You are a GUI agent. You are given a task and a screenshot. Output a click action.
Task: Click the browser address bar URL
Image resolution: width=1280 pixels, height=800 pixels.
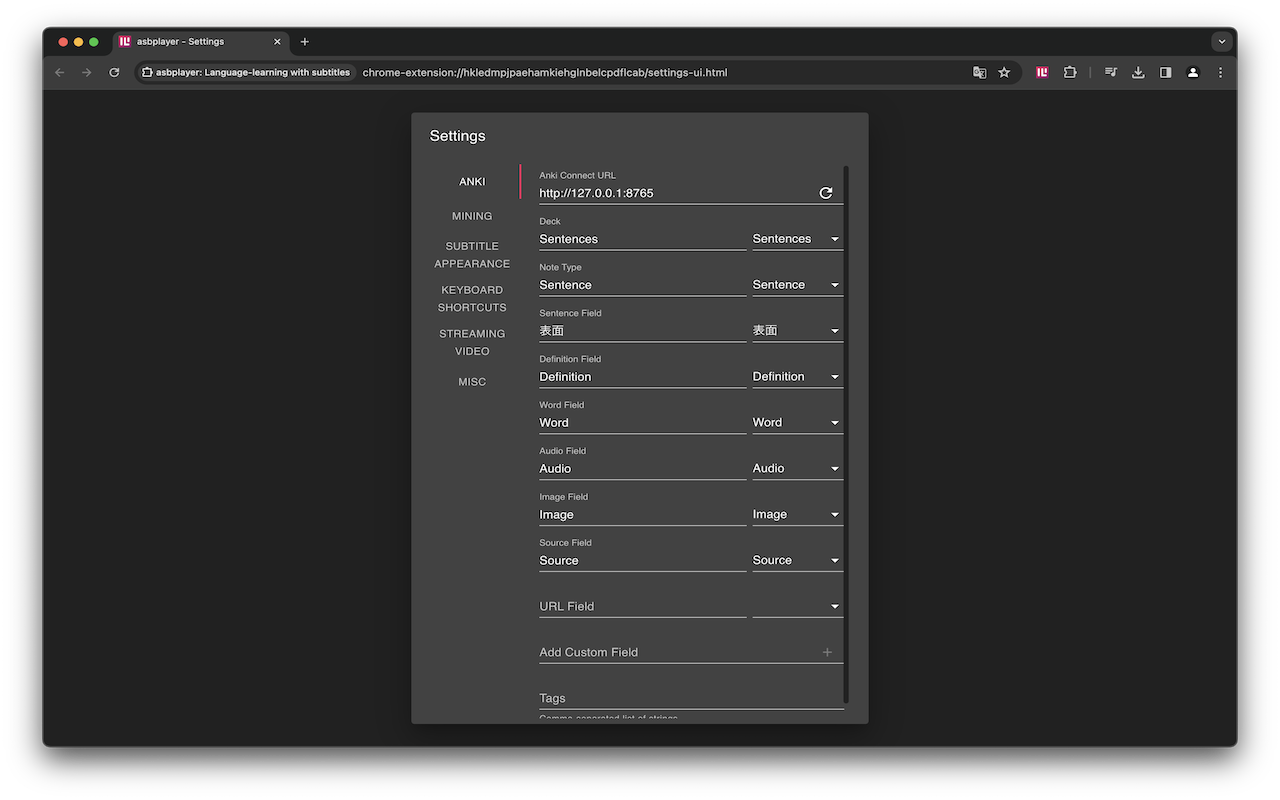coord(545,72)
